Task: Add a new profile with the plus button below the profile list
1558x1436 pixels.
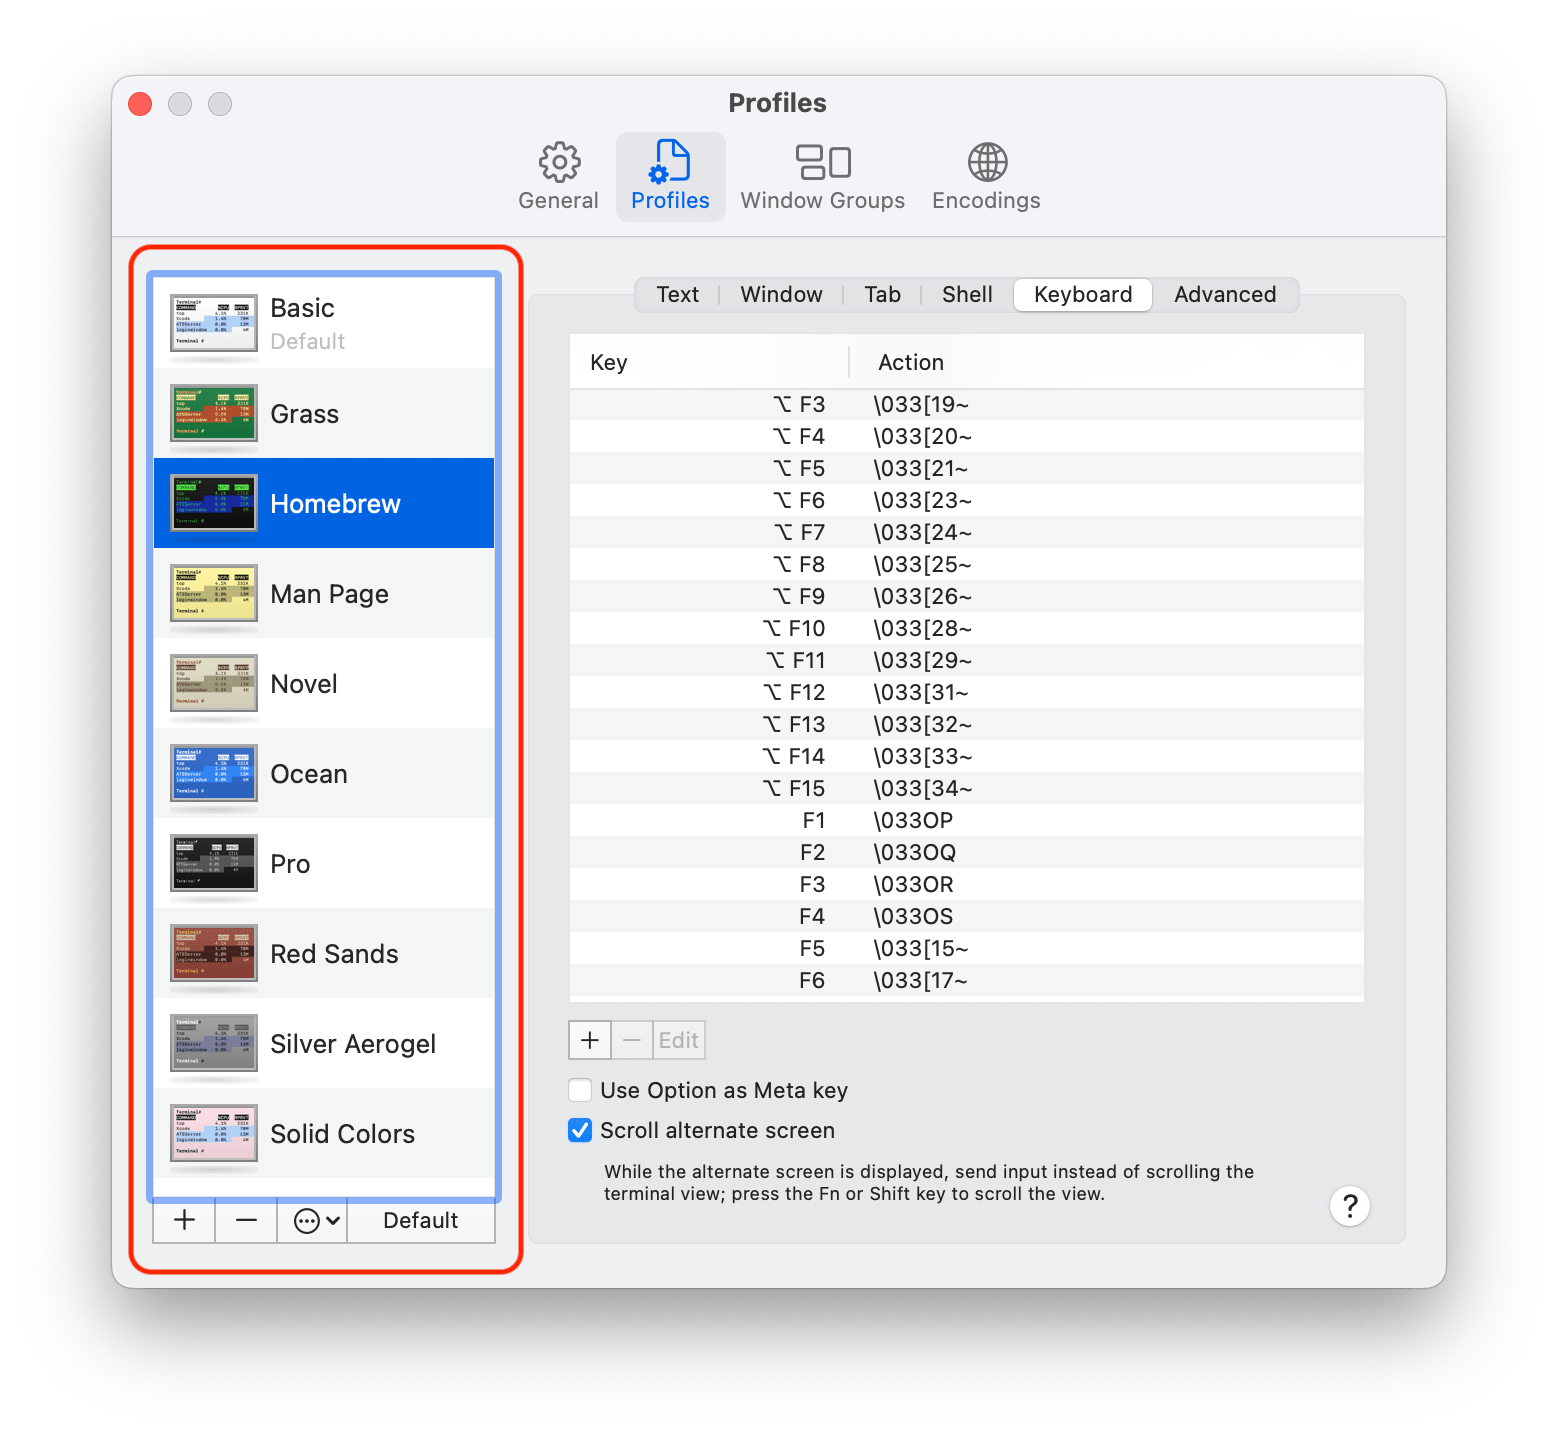Action: (x=184, y=1220)
